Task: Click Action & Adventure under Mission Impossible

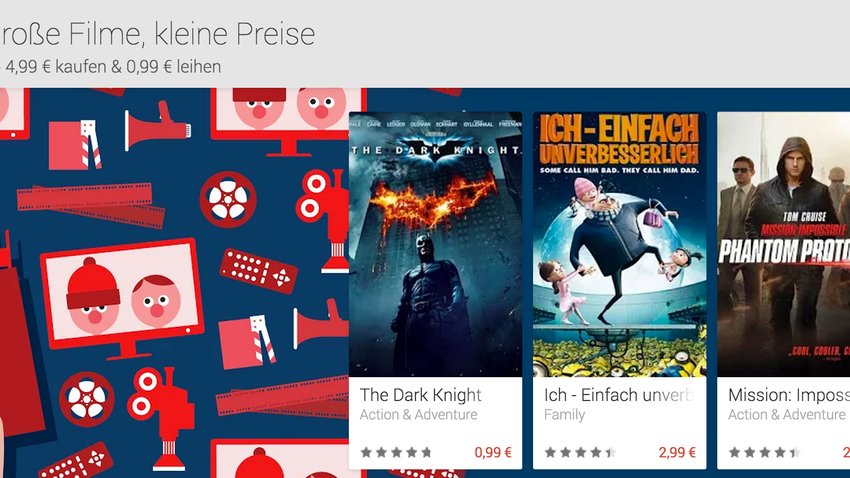Action: click(787, 415)
